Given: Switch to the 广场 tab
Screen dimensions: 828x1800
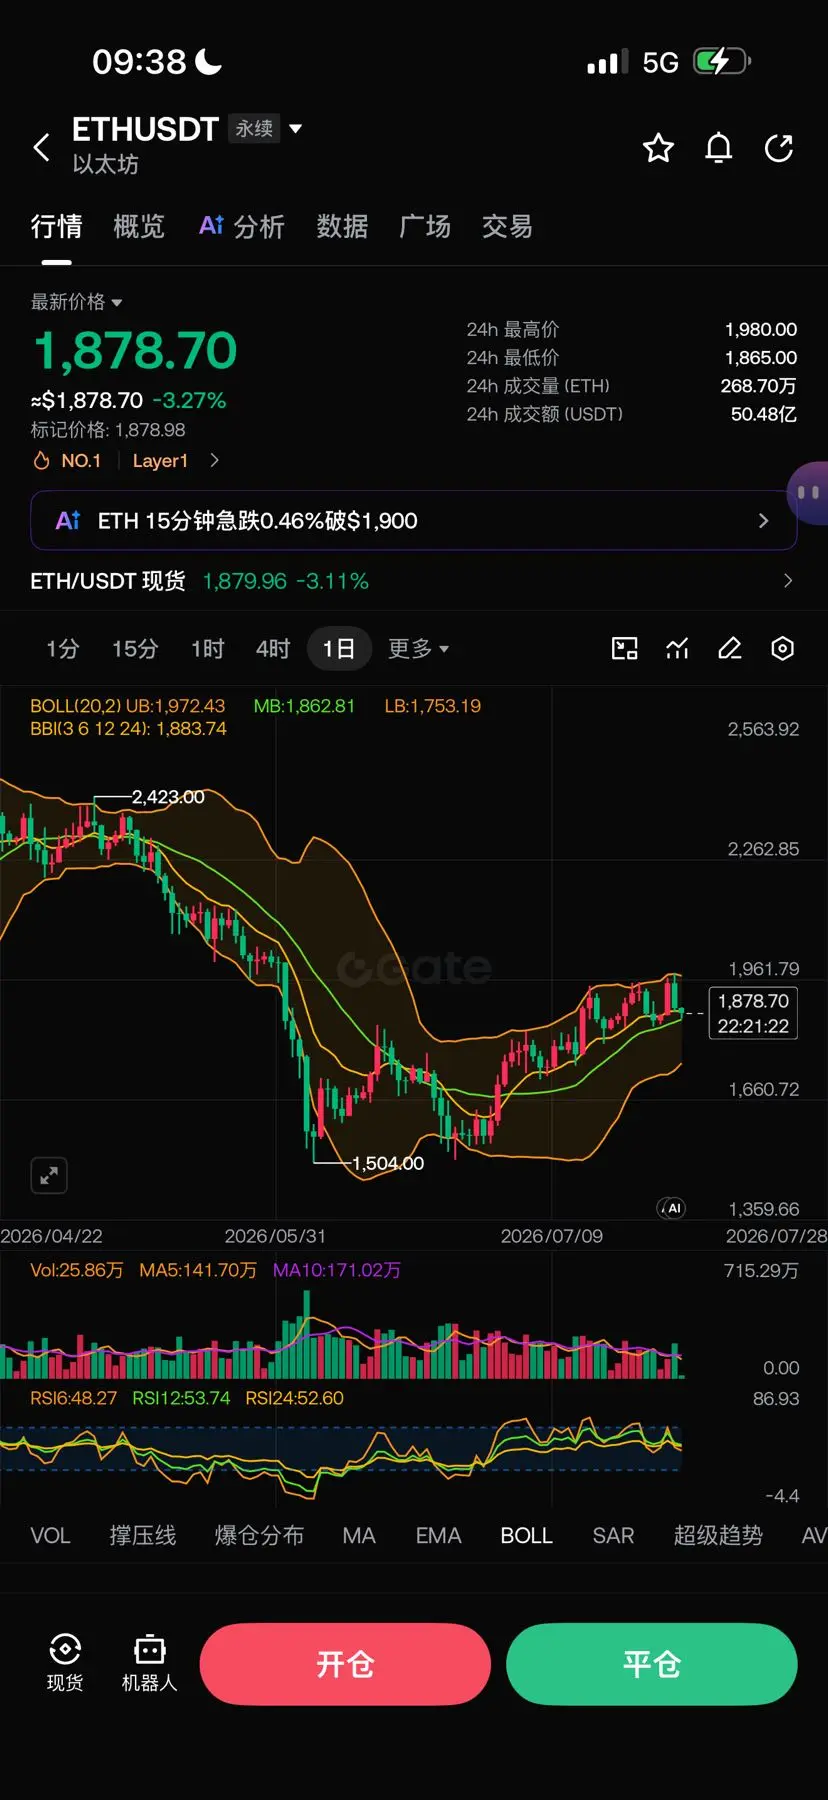Looking at the screenshot, I should tap(425, 227).
